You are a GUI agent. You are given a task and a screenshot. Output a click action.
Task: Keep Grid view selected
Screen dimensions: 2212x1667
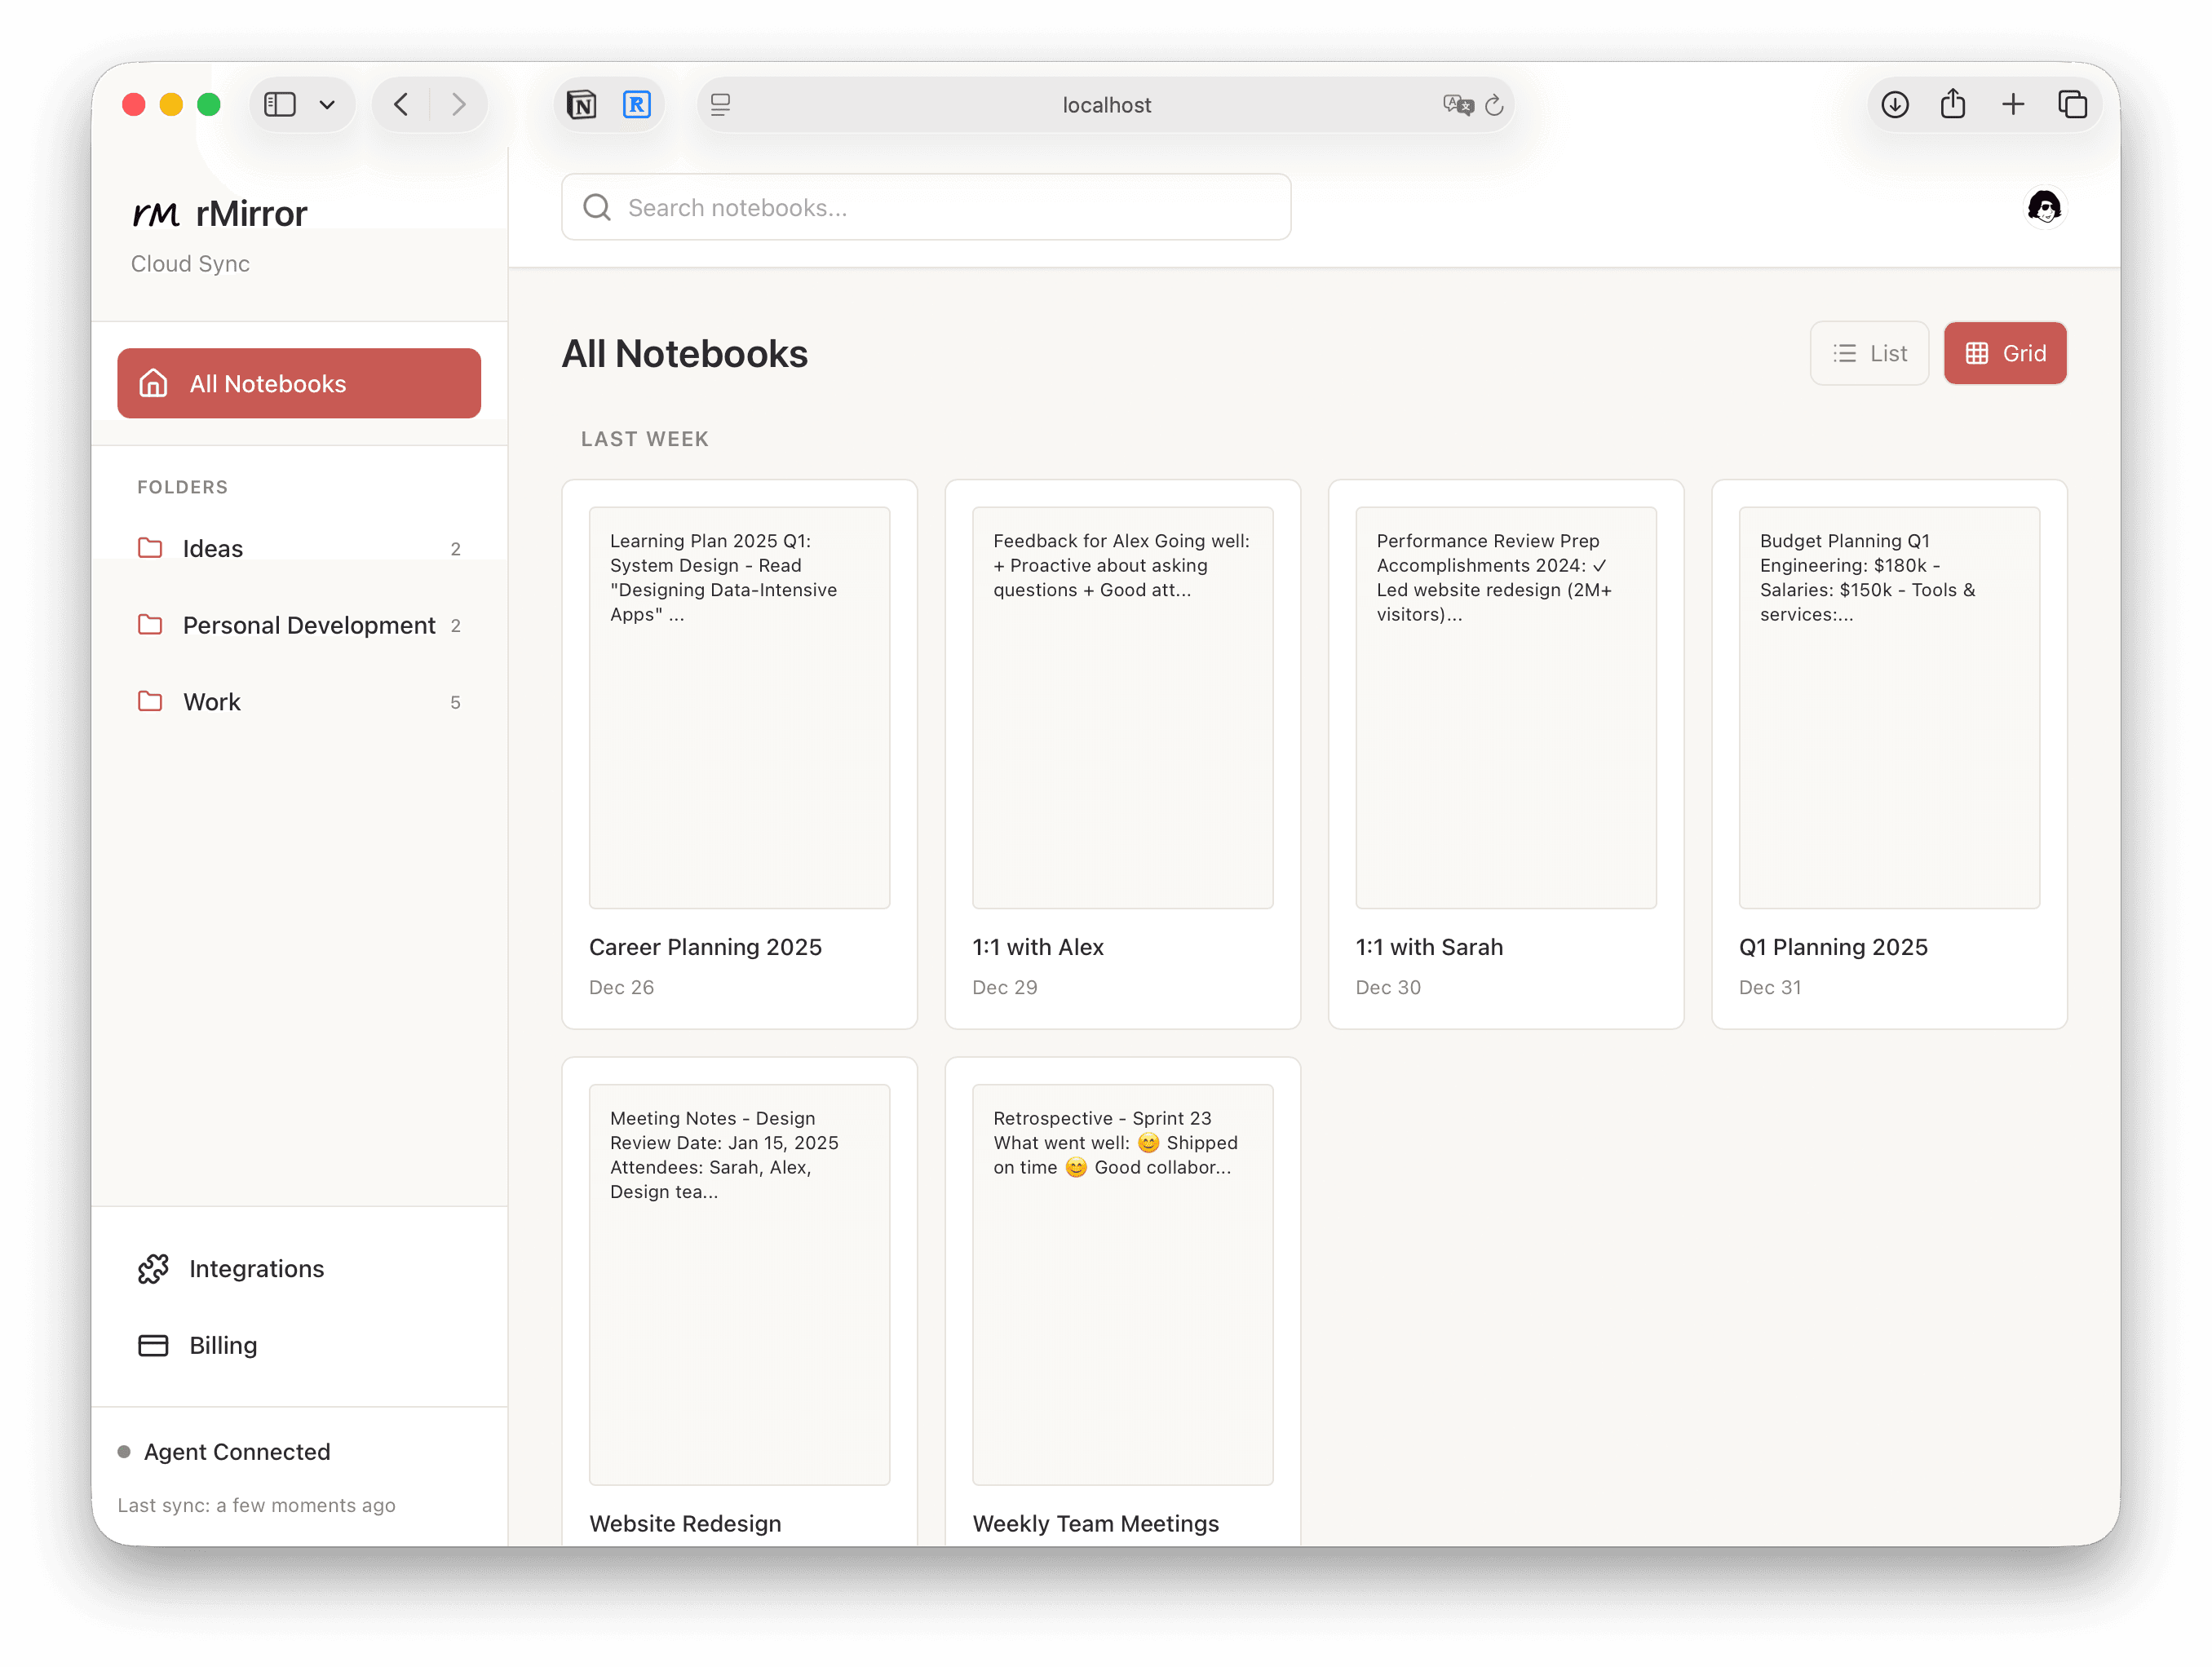coord(2005,353)
